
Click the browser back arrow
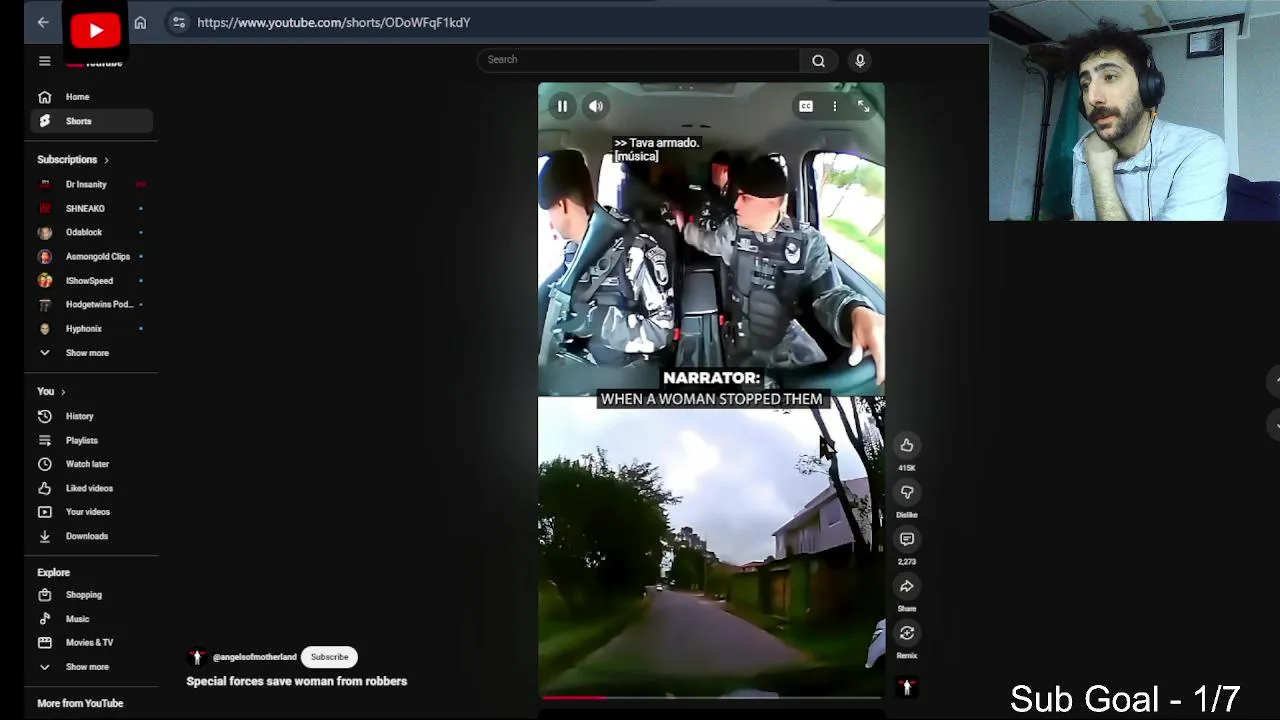tap(43, 22)
